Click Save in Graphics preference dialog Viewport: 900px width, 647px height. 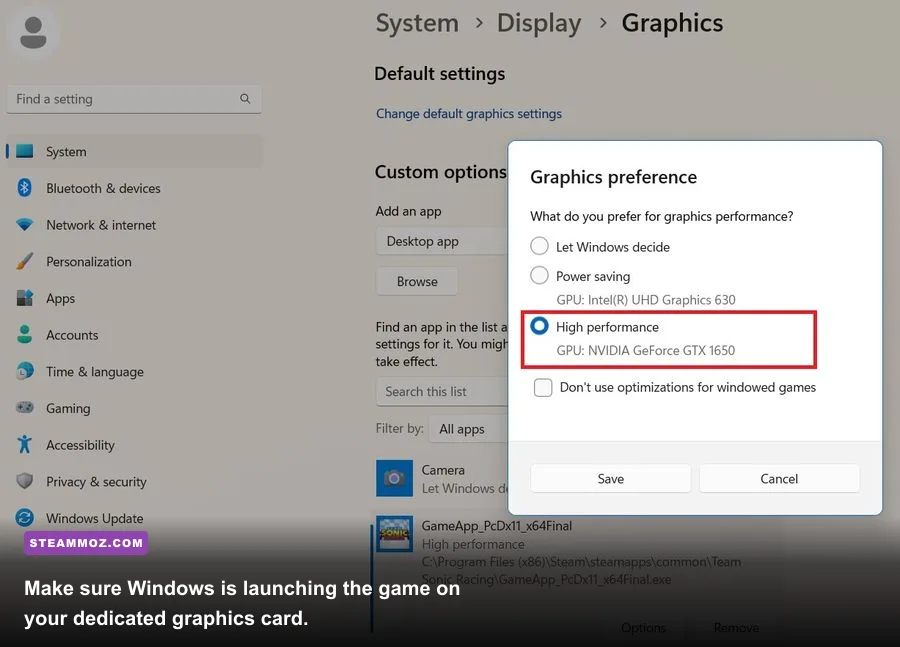pos(611,479)
